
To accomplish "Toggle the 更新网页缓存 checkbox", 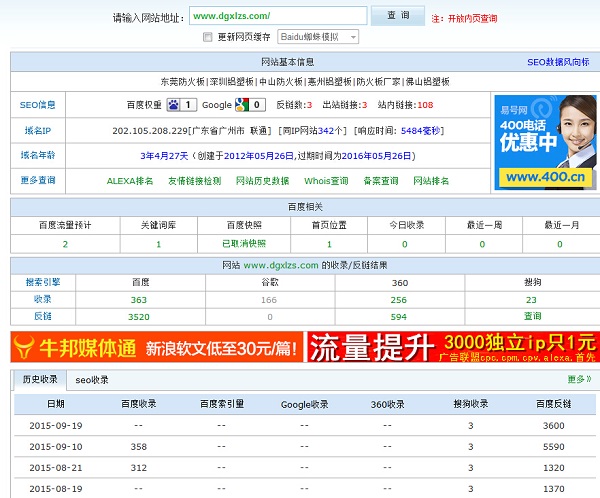I will [x=207, y=37].
